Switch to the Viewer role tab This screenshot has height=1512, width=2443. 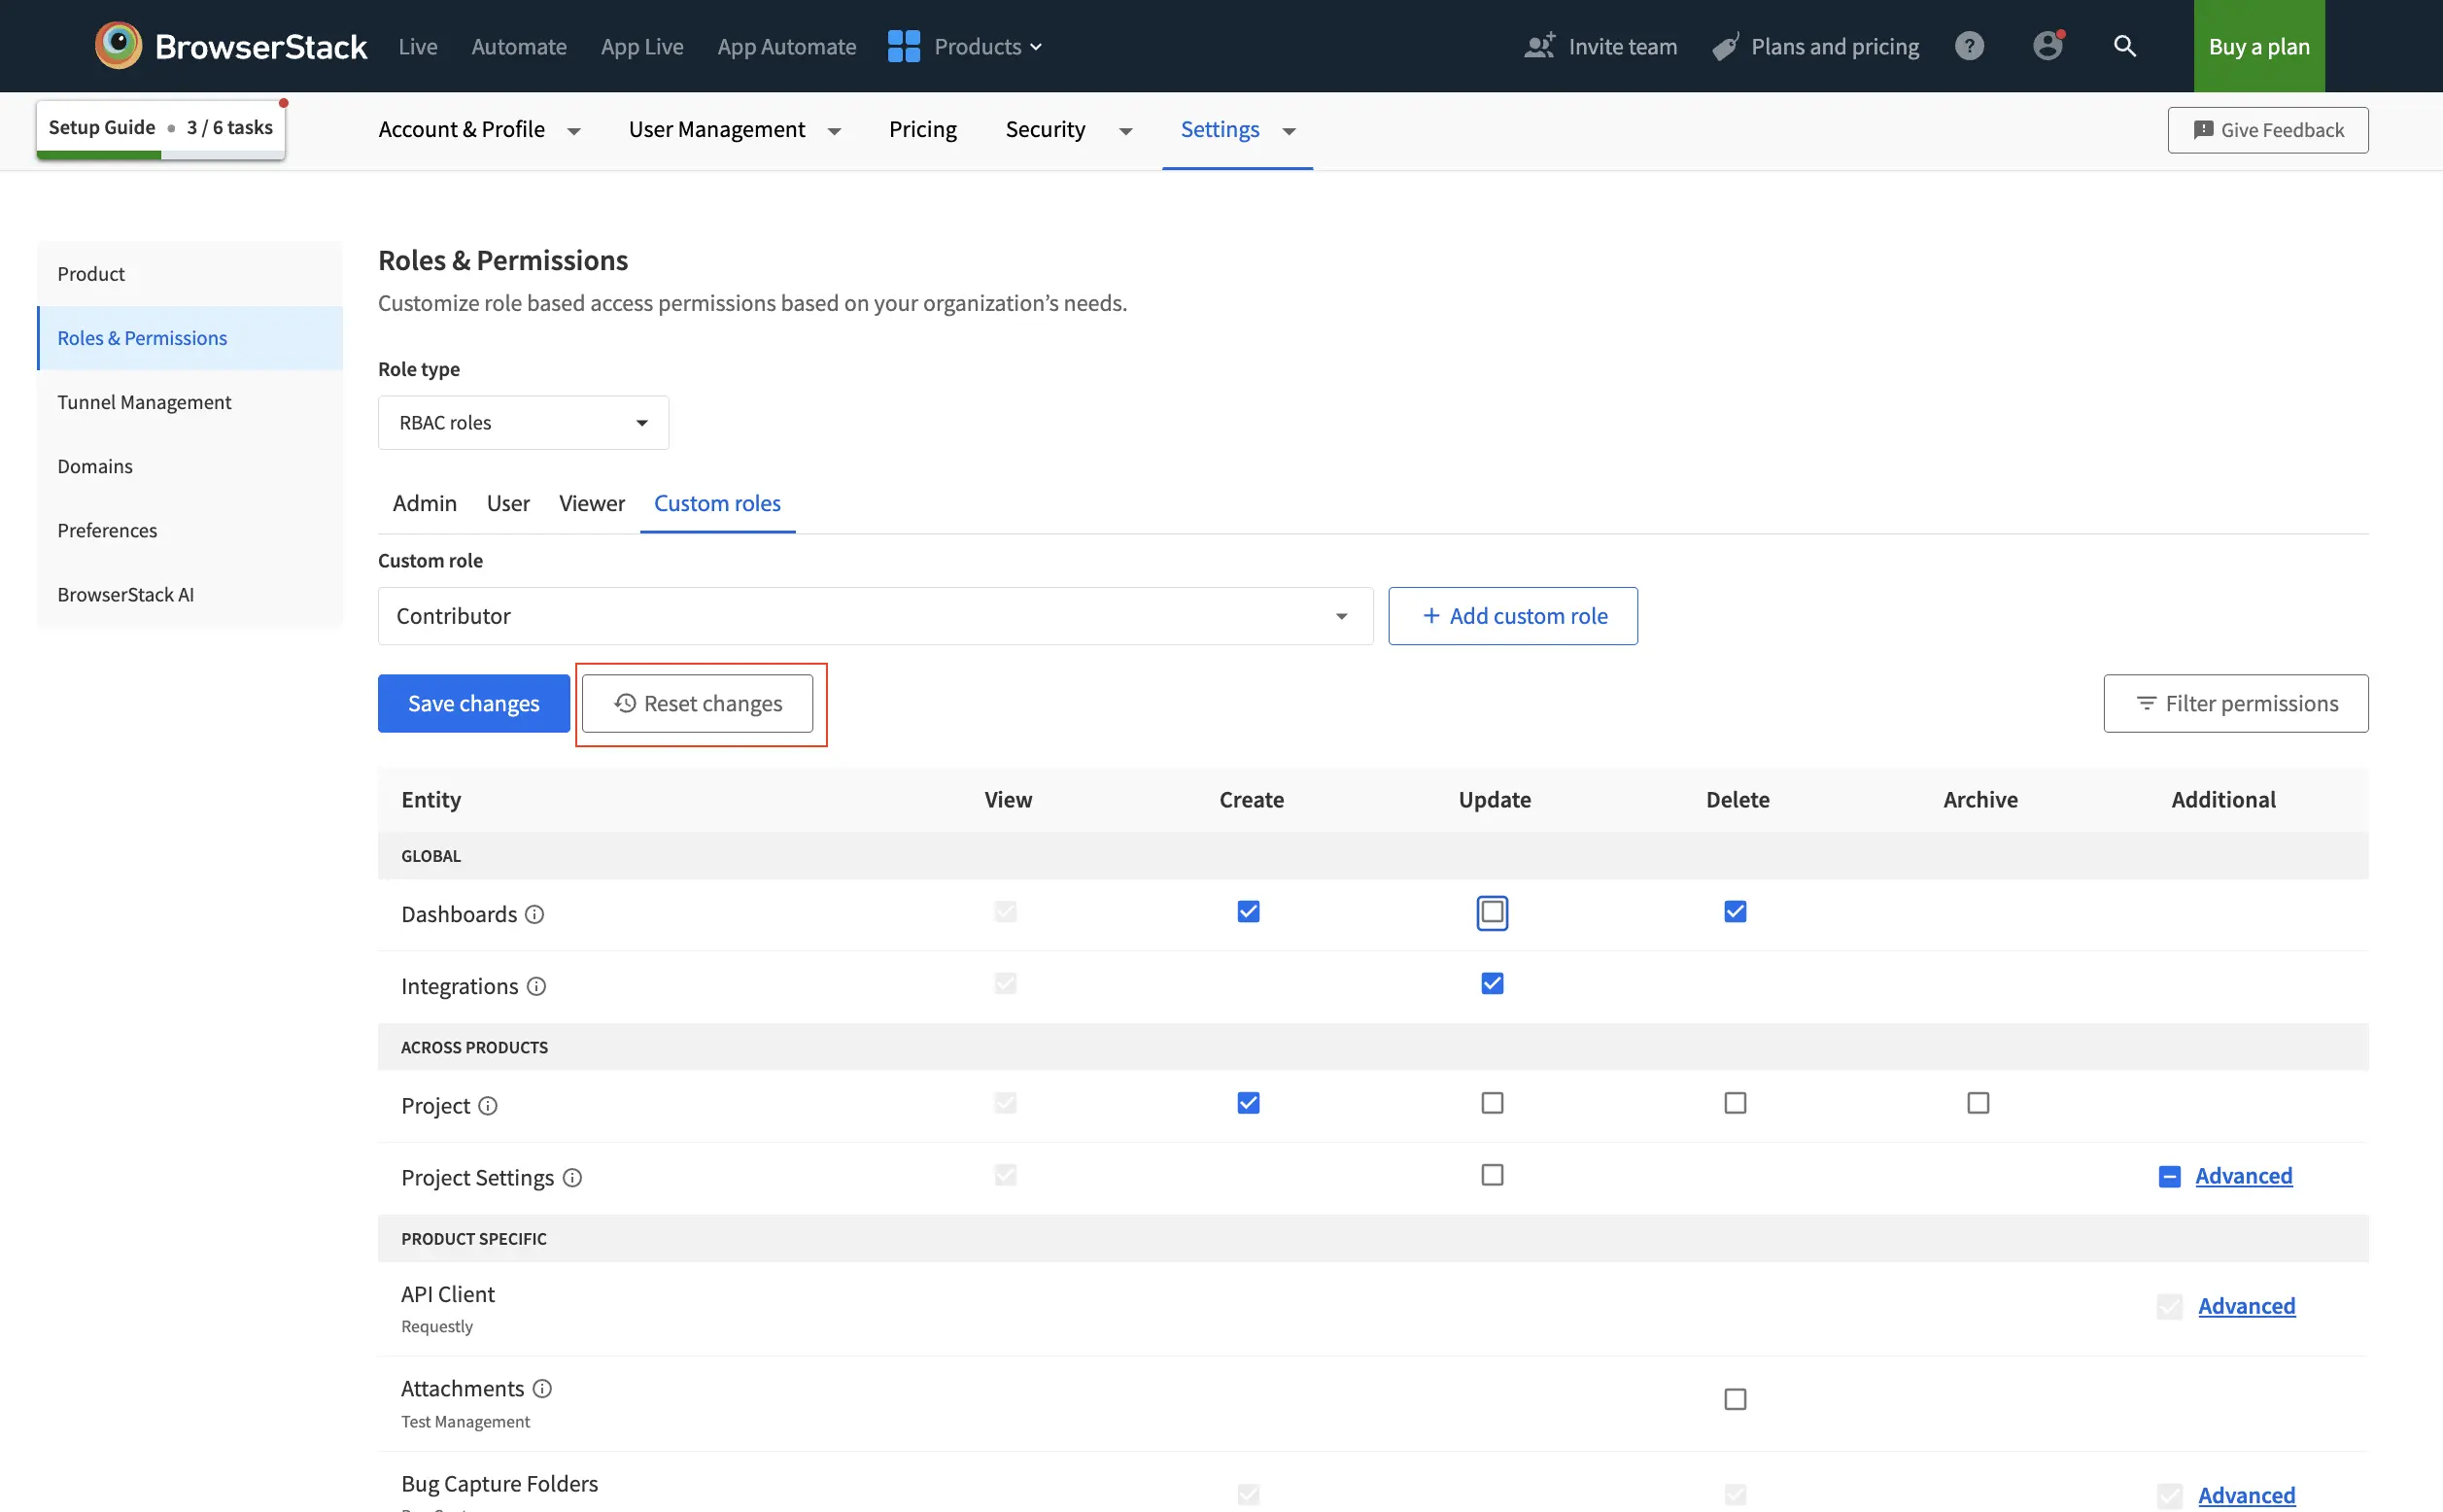[591, 503]
